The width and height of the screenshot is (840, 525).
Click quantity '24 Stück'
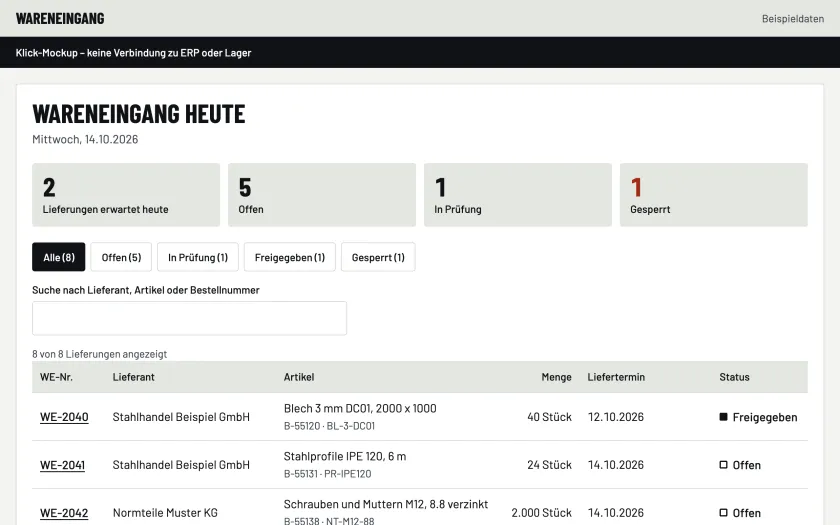click(549, 465)
